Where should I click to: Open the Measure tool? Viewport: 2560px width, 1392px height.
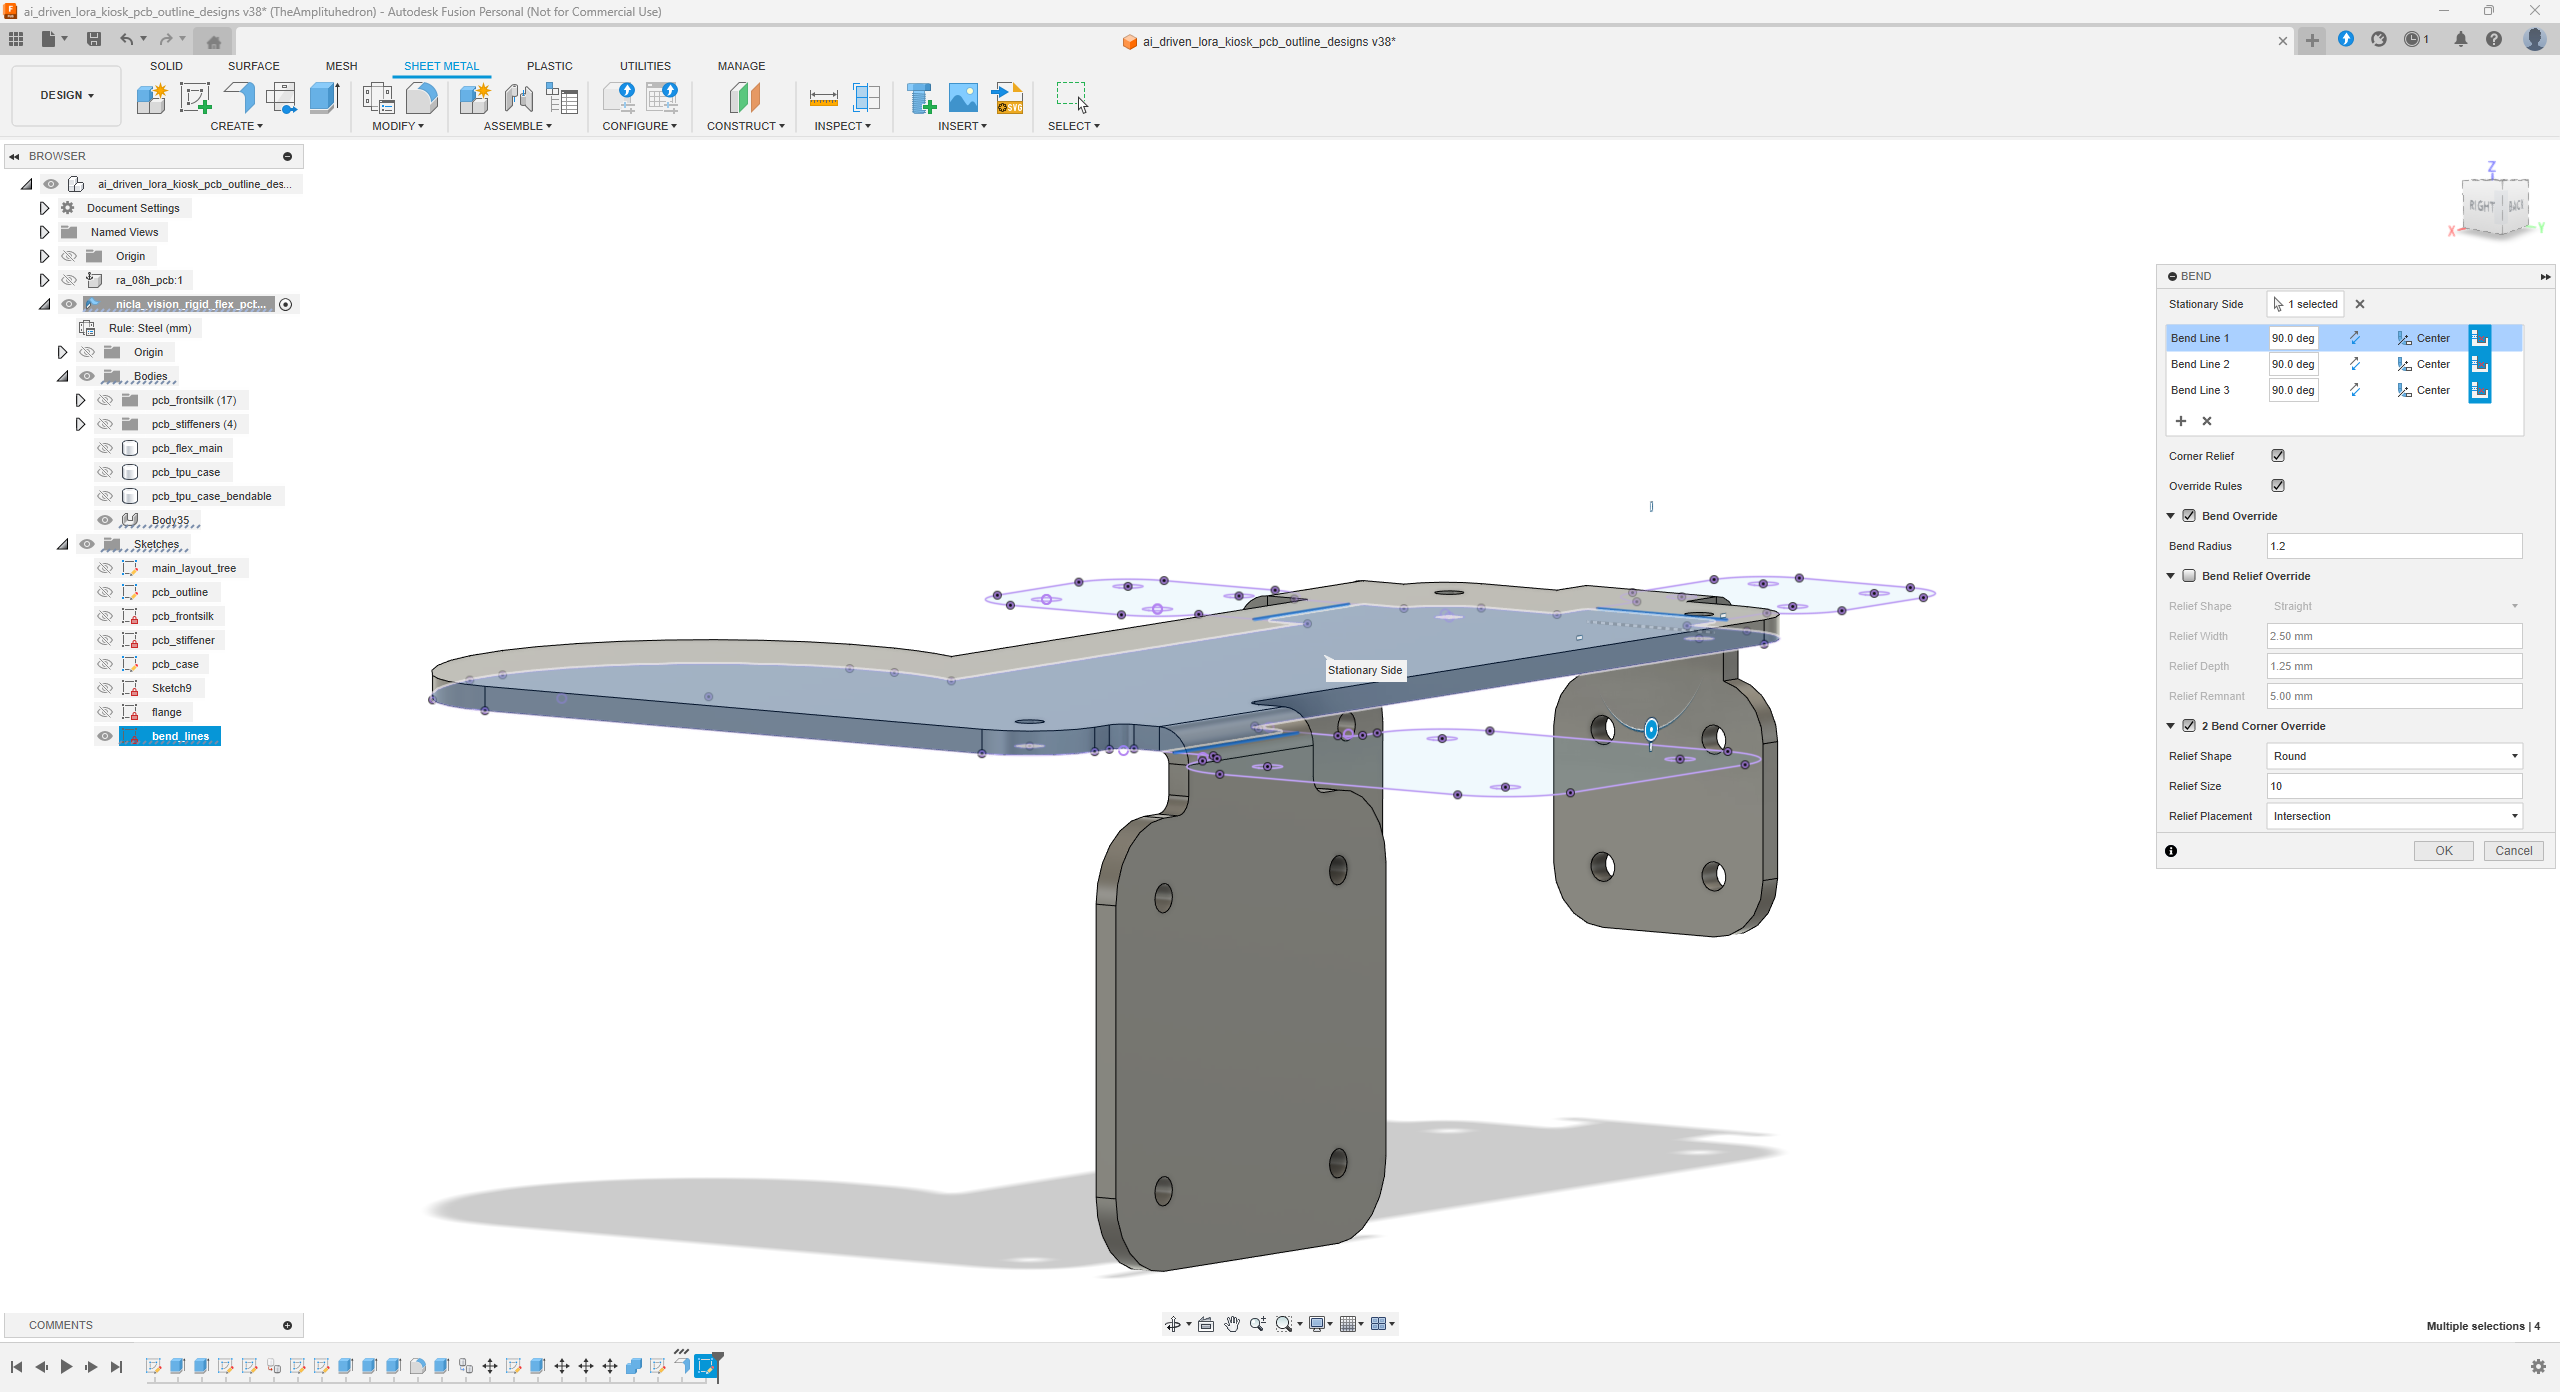click(x=823, y=97)
